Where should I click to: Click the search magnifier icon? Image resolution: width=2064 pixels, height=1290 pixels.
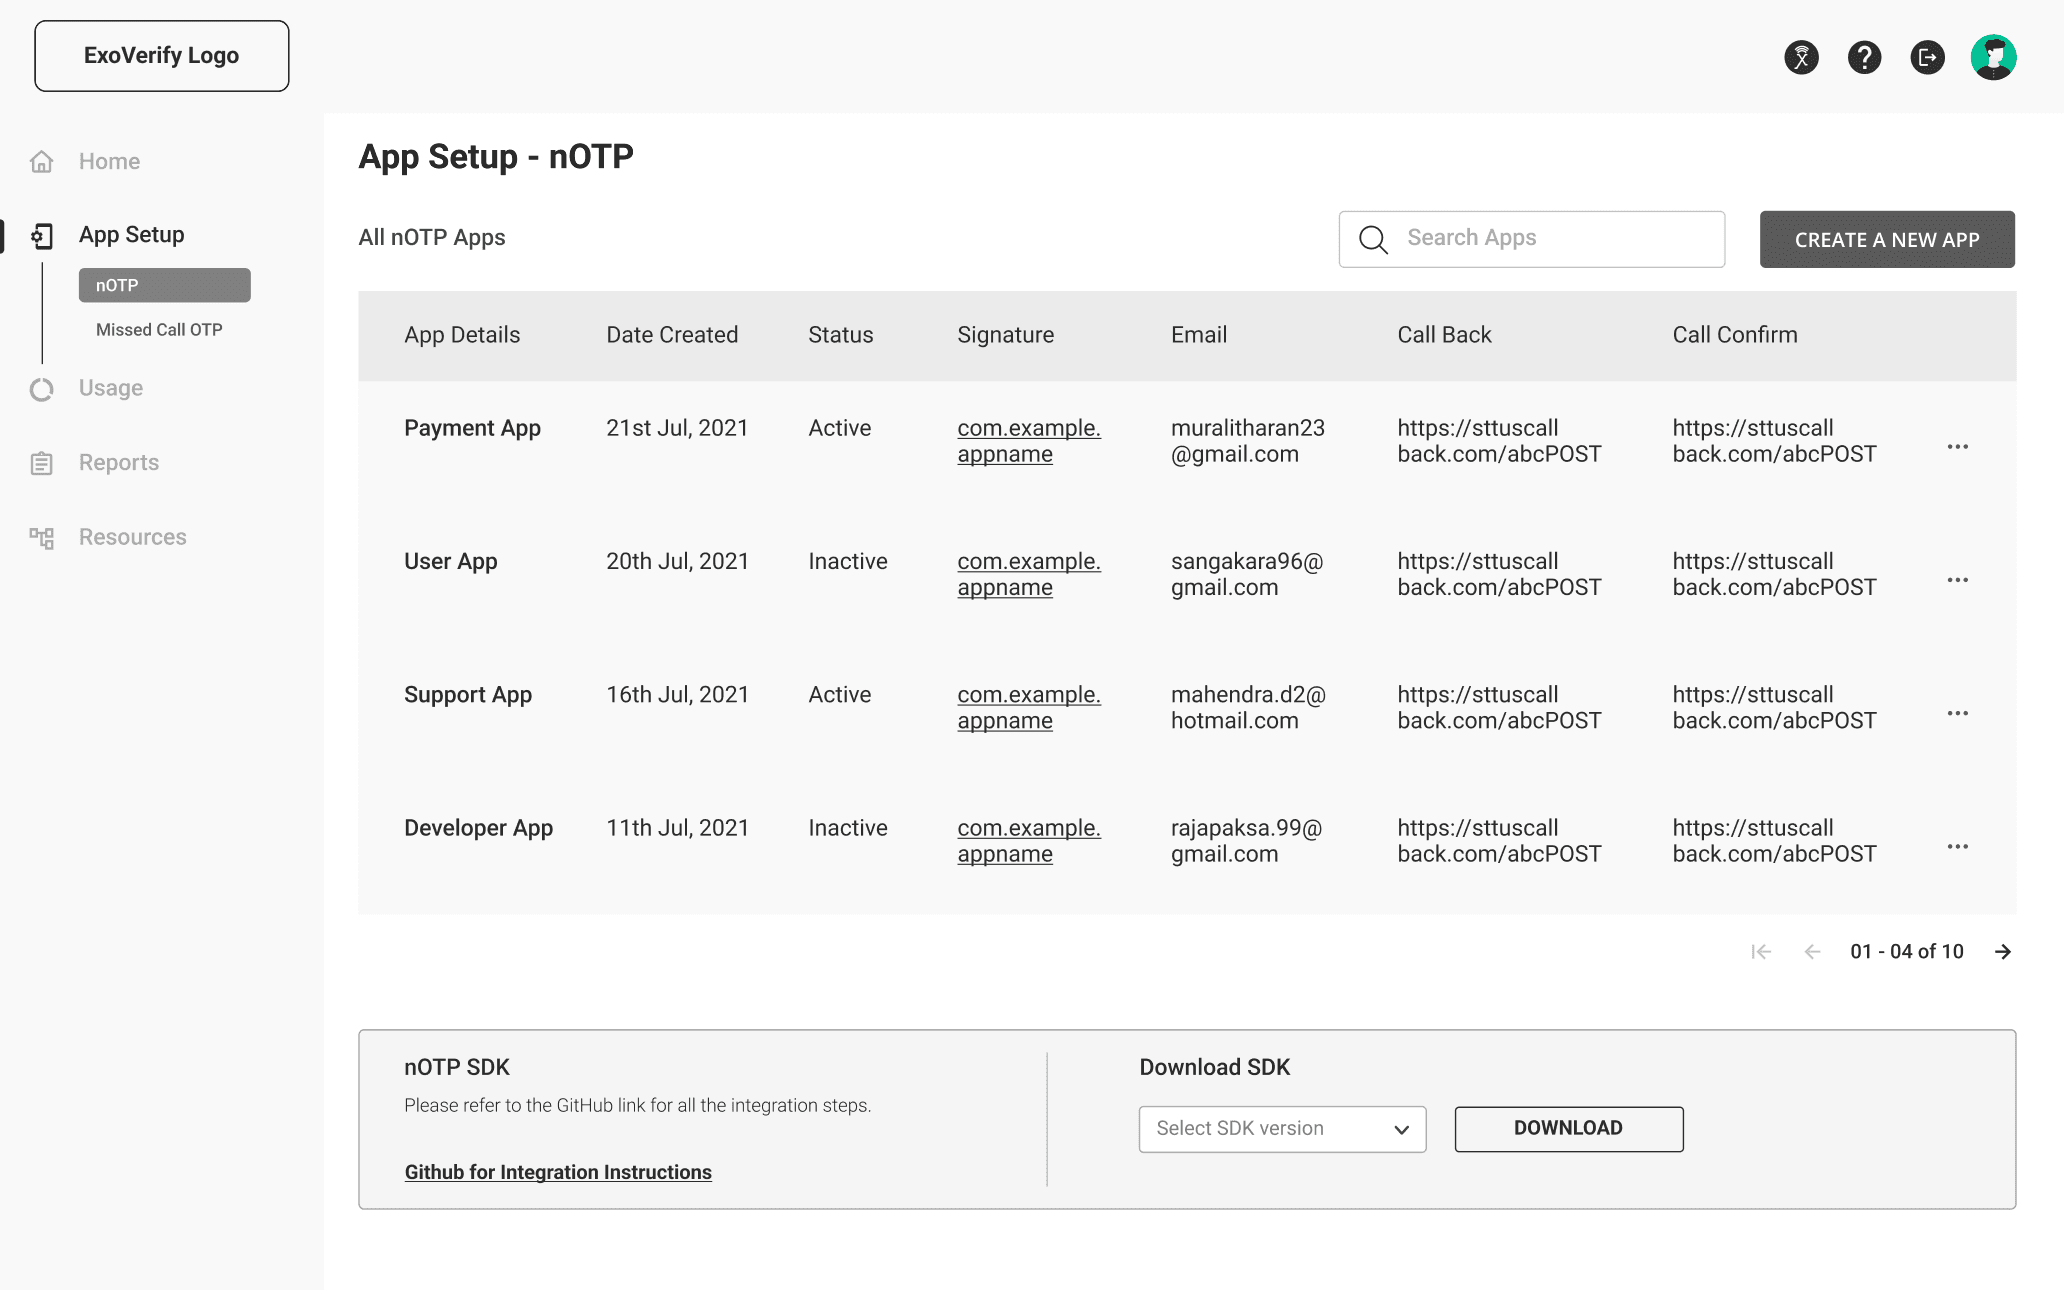(1373, 240)
